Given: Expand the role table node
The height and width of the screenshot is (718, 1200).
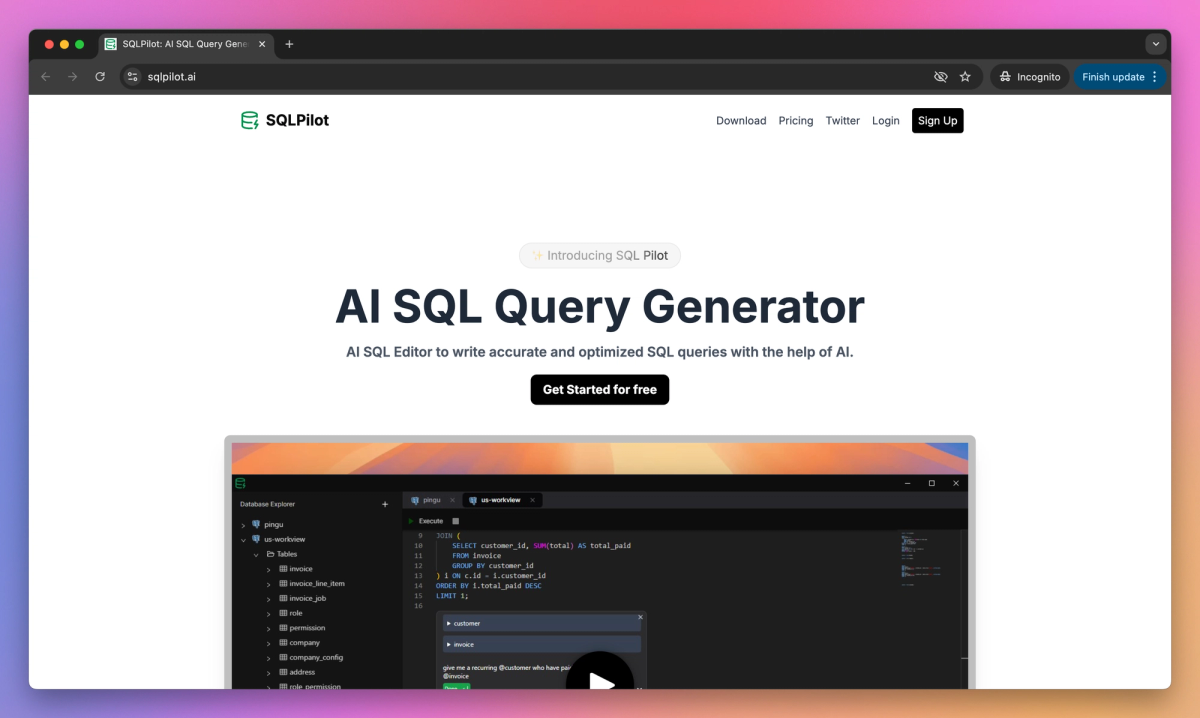Looking at the screenshot, I should pos(269,613).
